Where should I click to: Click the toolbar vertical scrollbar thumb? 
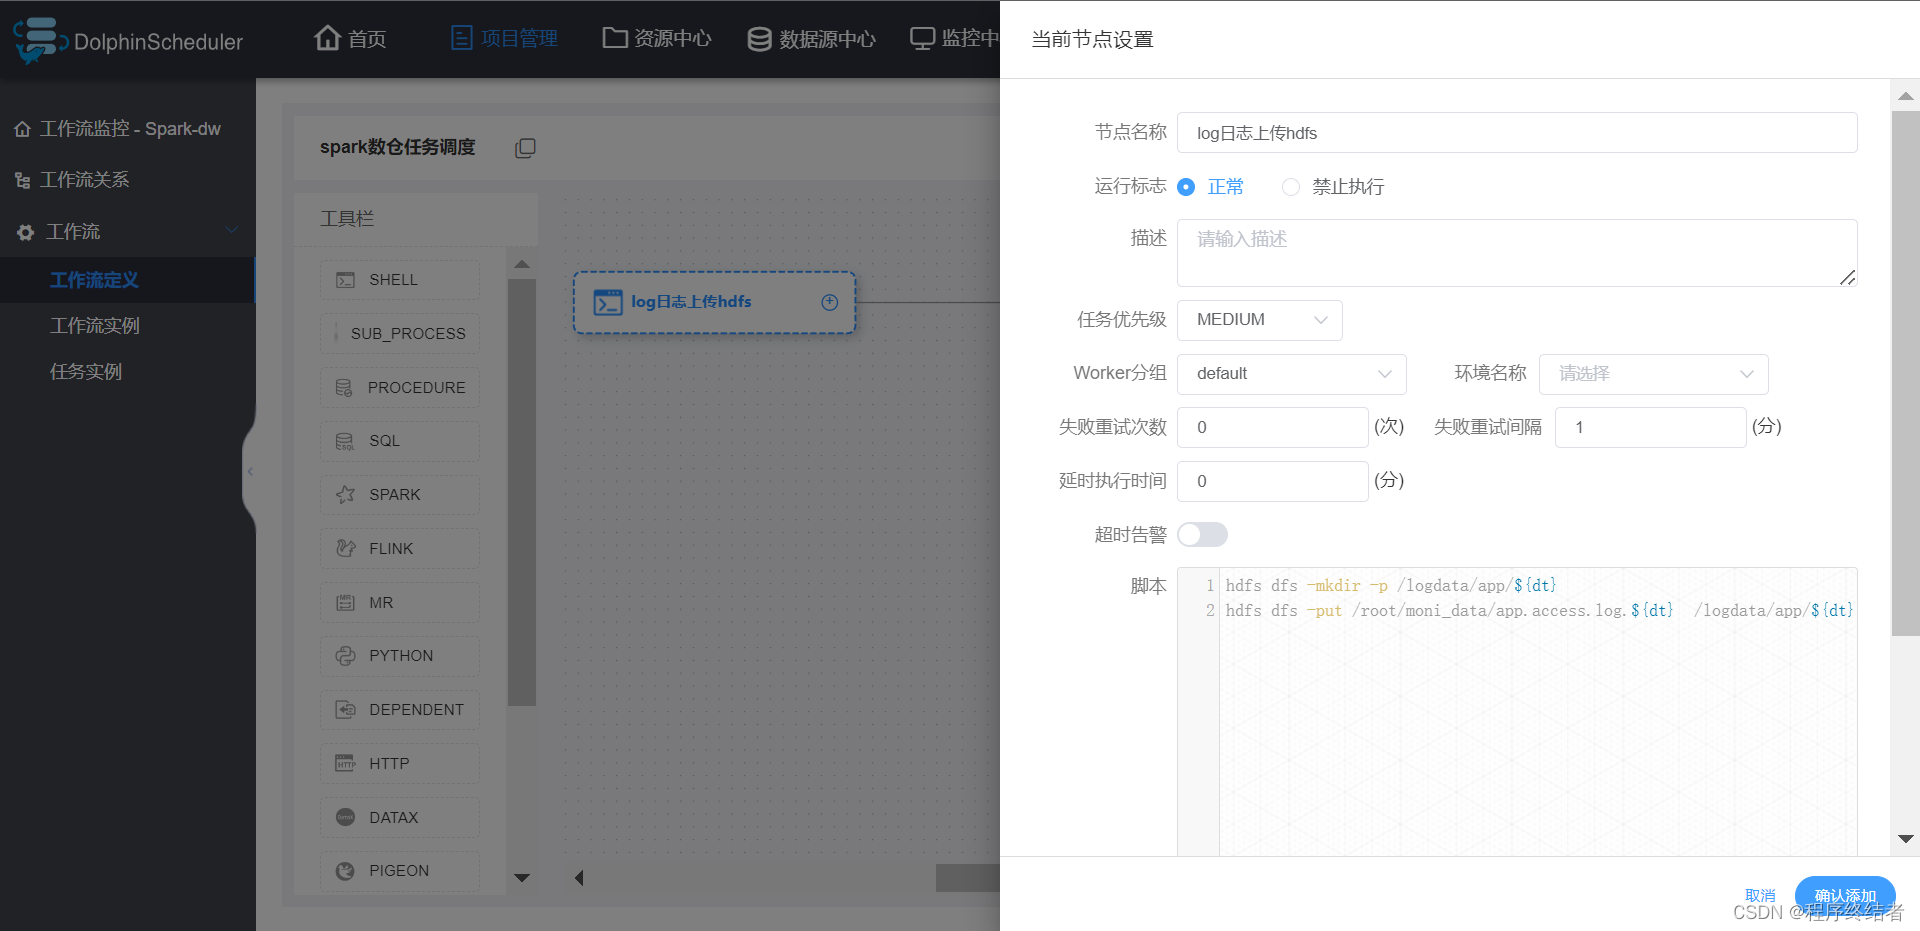pyautogui.click(x=522, y=493)
